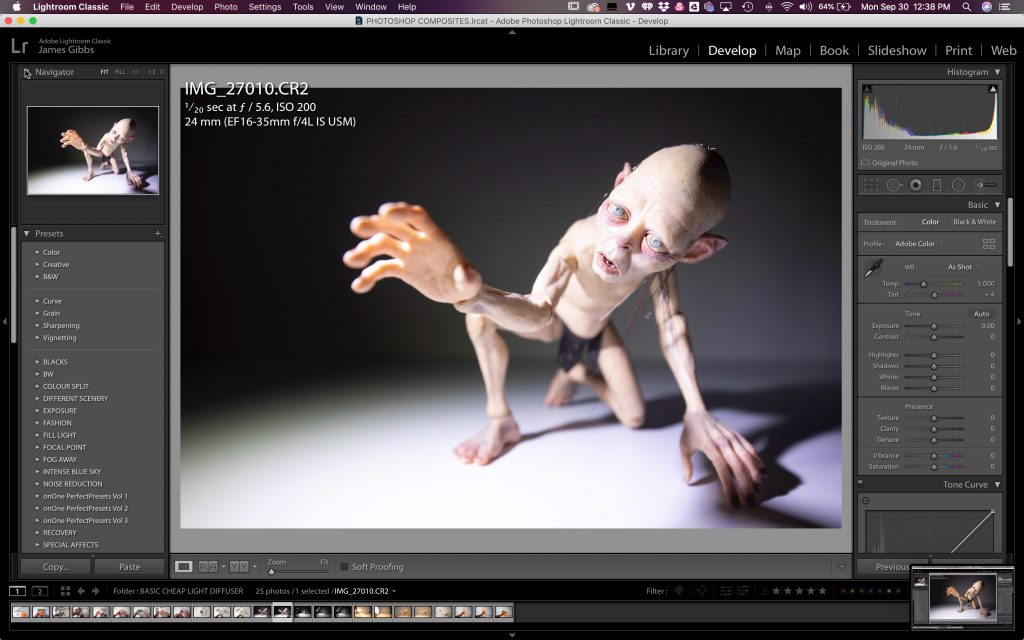The width and height of the screenshot is (1024, 640).
Task: Open the Profile Browser grid icon
Action: (989, 244)
